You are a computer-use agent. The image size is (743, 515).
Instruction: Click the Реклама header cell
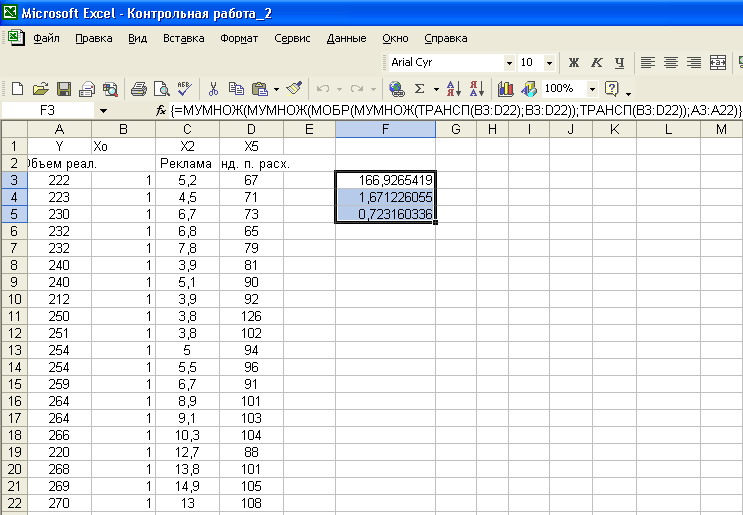(x=187, y=163)
